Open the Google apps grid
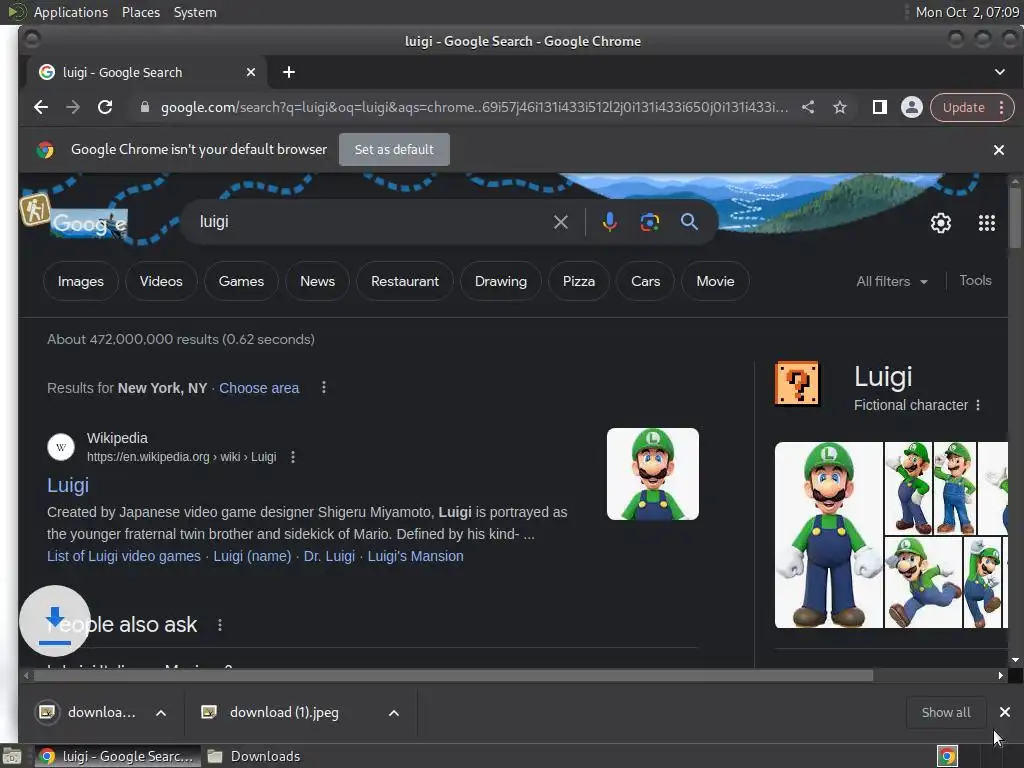 tap(987, 223)
